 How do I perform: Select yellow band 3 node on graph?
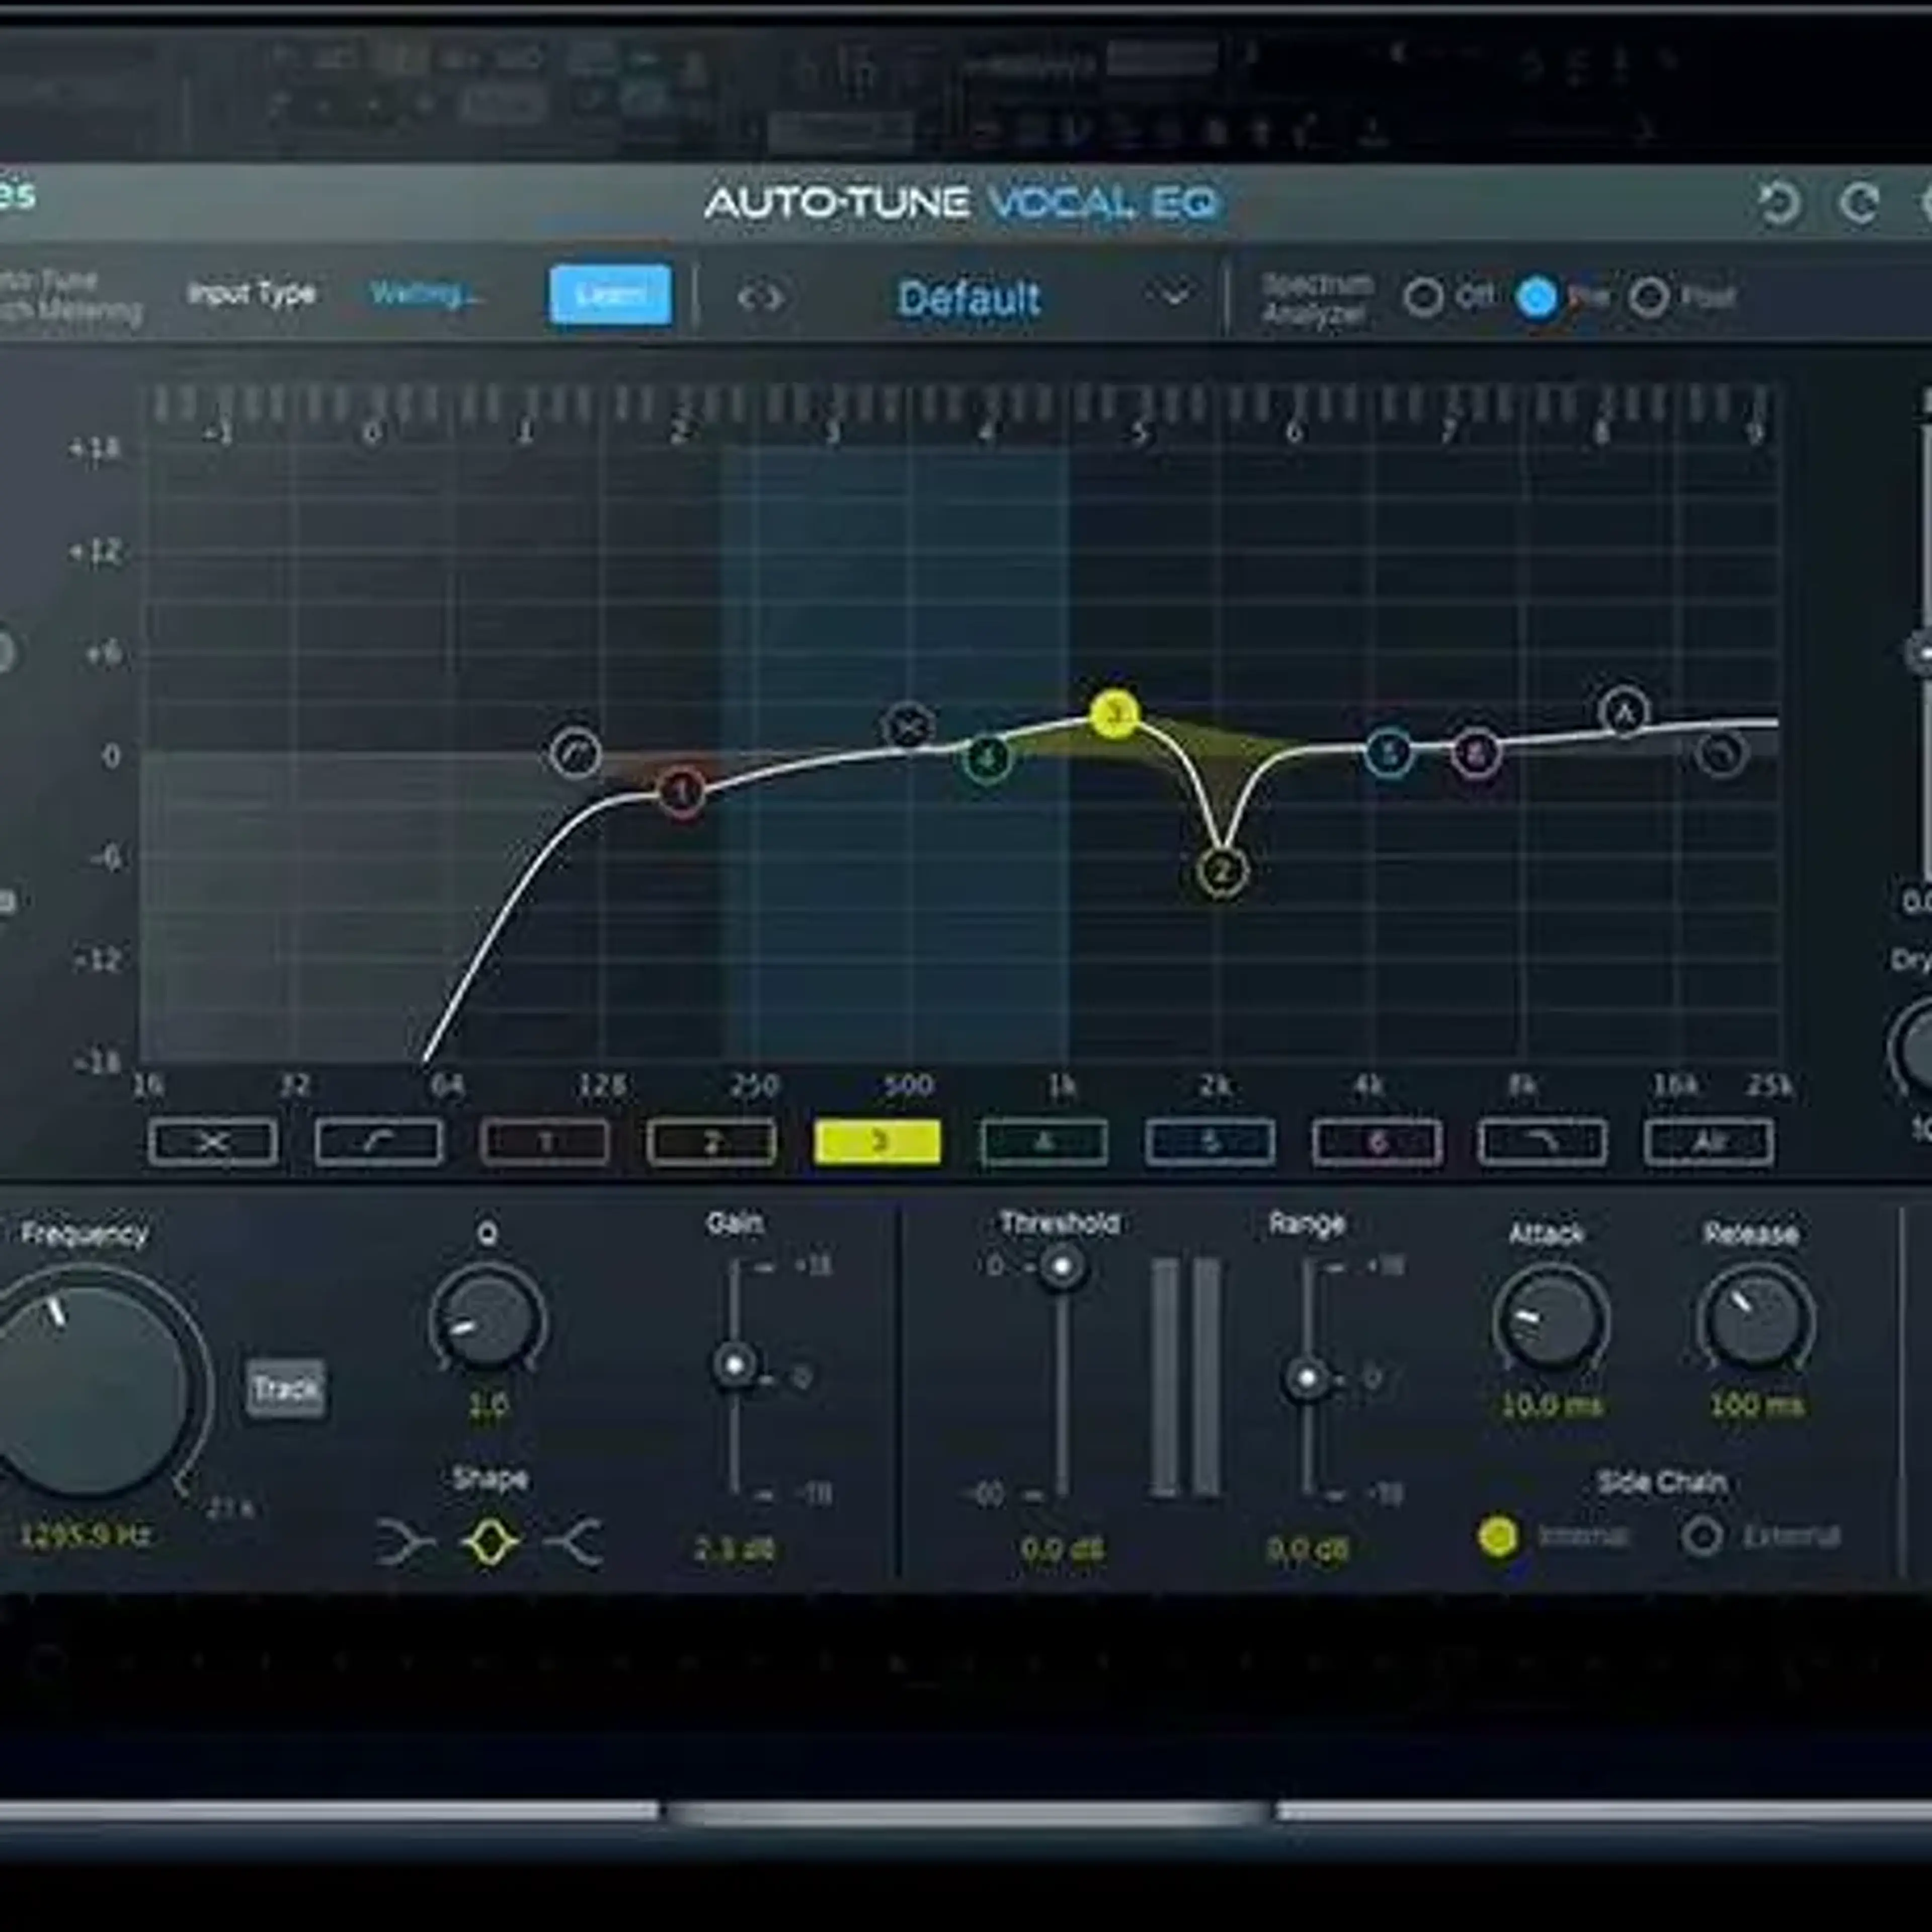click(1113, 714)
